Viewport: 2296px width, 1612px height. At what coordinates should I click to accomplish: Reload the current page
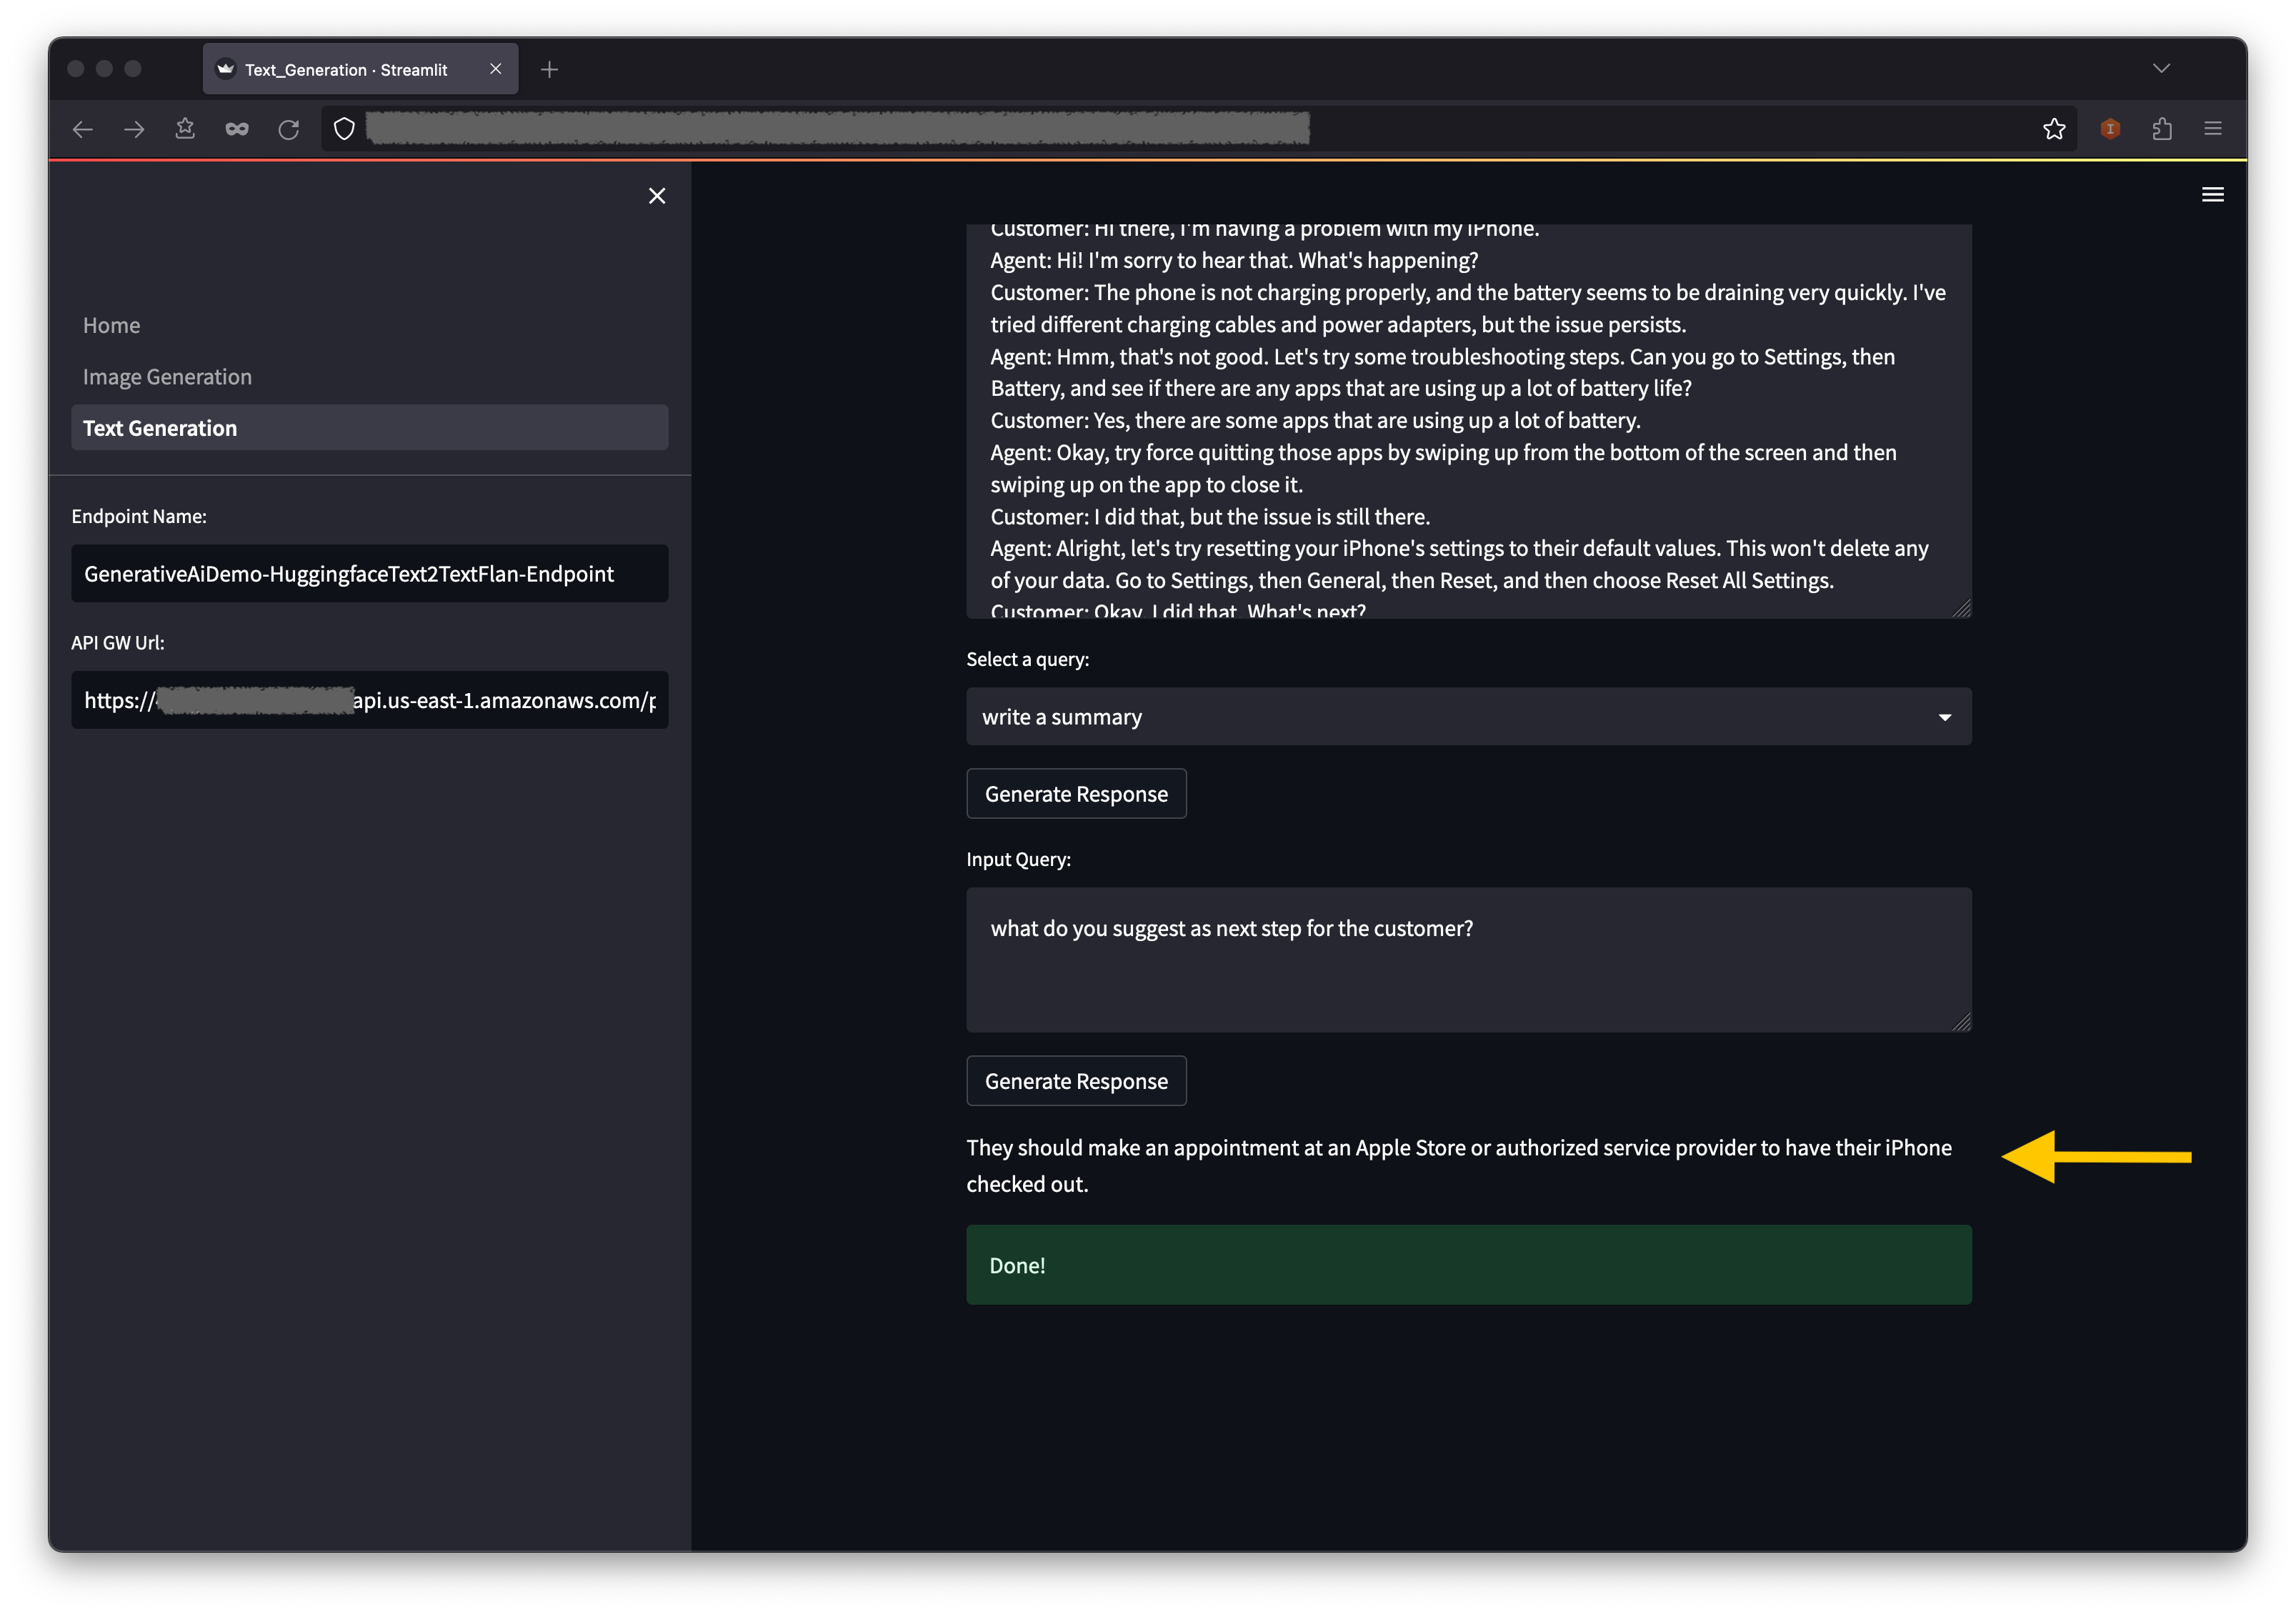289,129
